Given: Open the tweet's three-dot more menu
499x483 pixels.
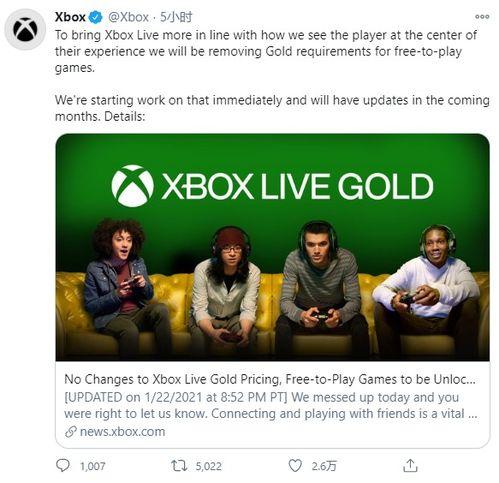Looking at the screenshot, I should pos(482,17).
